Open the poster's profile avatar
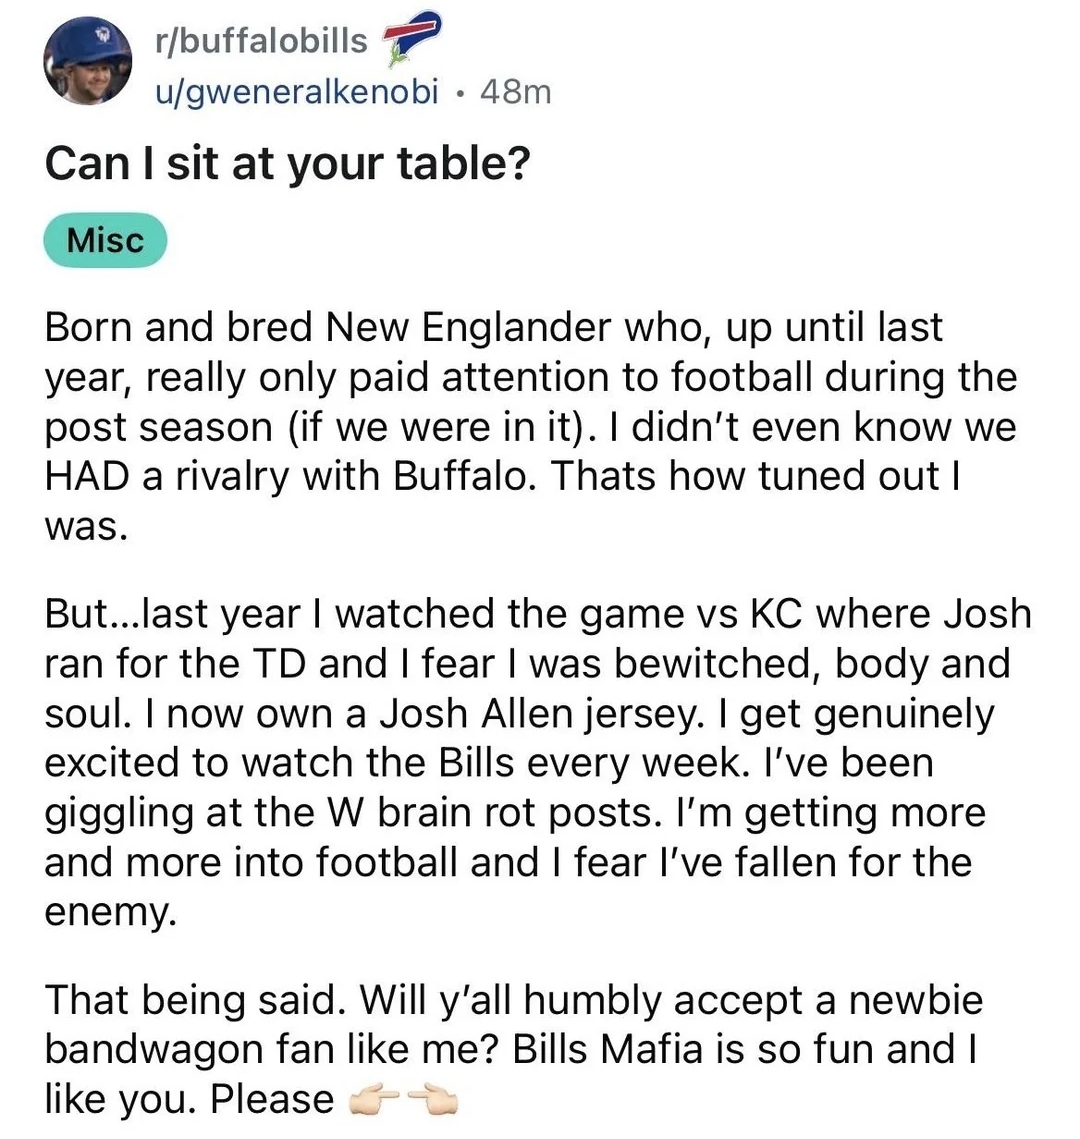Screen dimensions: 1080x1139 87,61
